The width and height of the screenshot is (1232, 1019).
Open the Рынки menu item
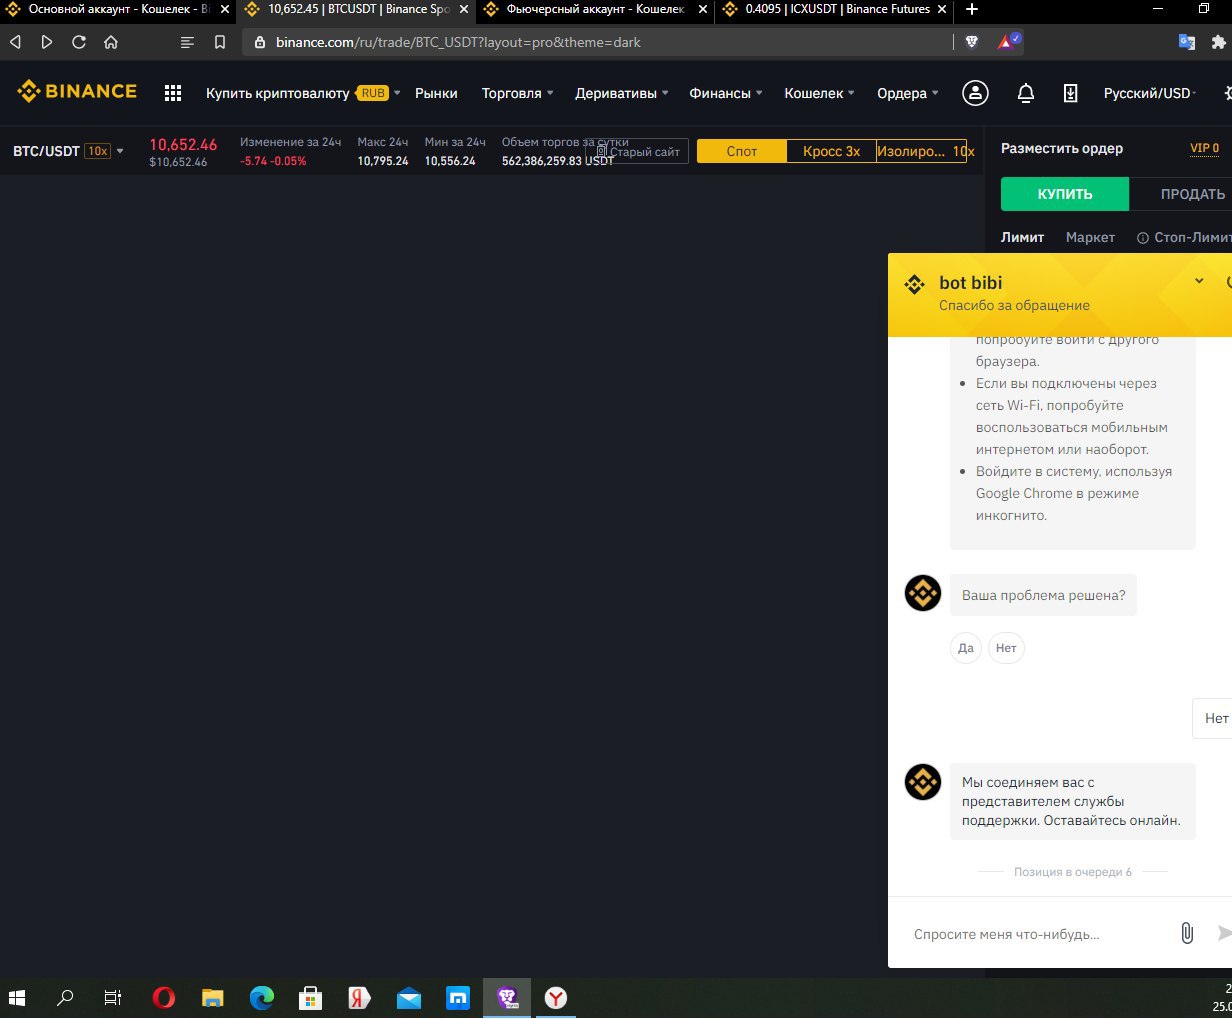[436, 93]
